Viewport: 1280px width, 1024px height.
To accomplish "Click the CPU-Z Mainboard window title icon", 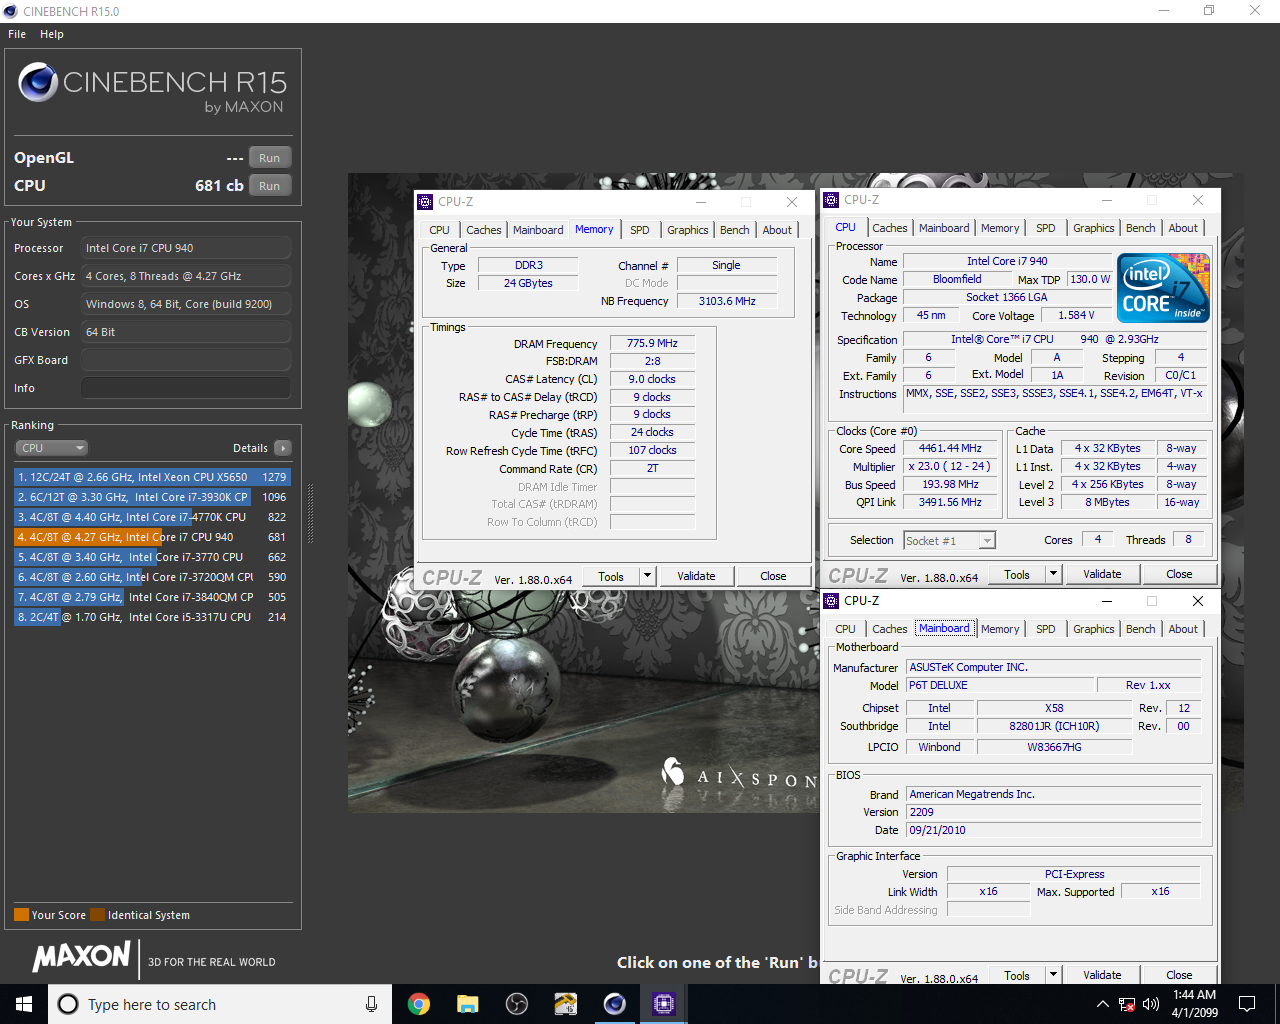I will tap(831, 601).
